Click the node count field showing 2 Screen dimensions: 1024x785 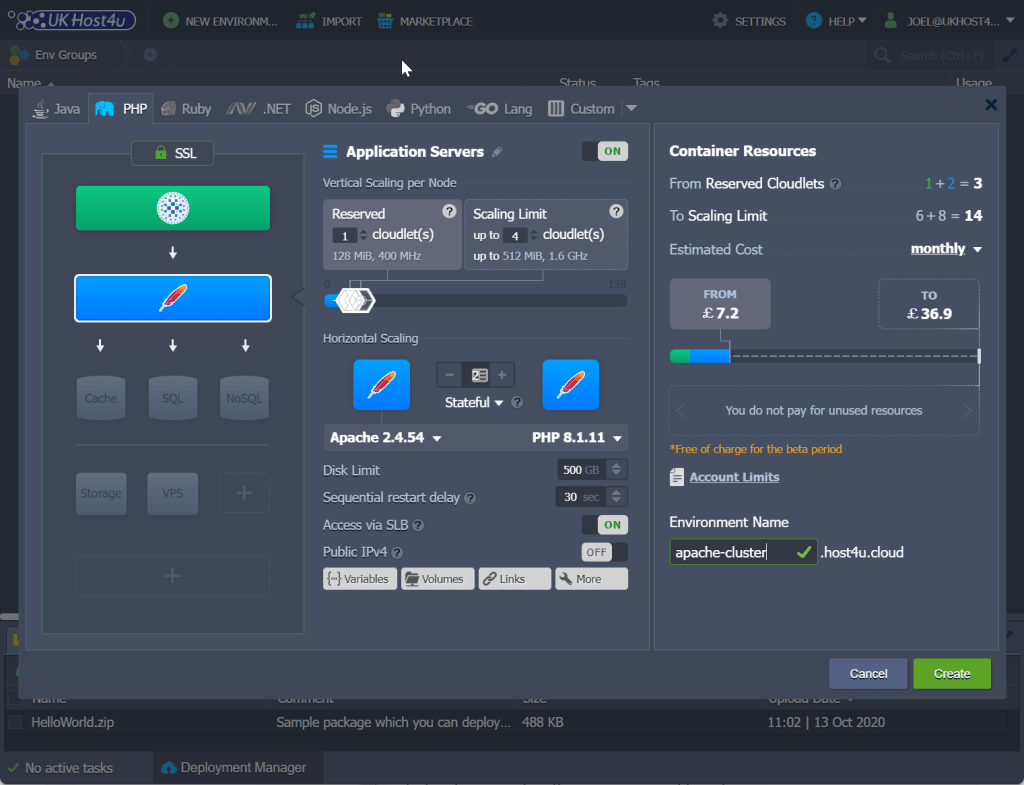point(479,375)
